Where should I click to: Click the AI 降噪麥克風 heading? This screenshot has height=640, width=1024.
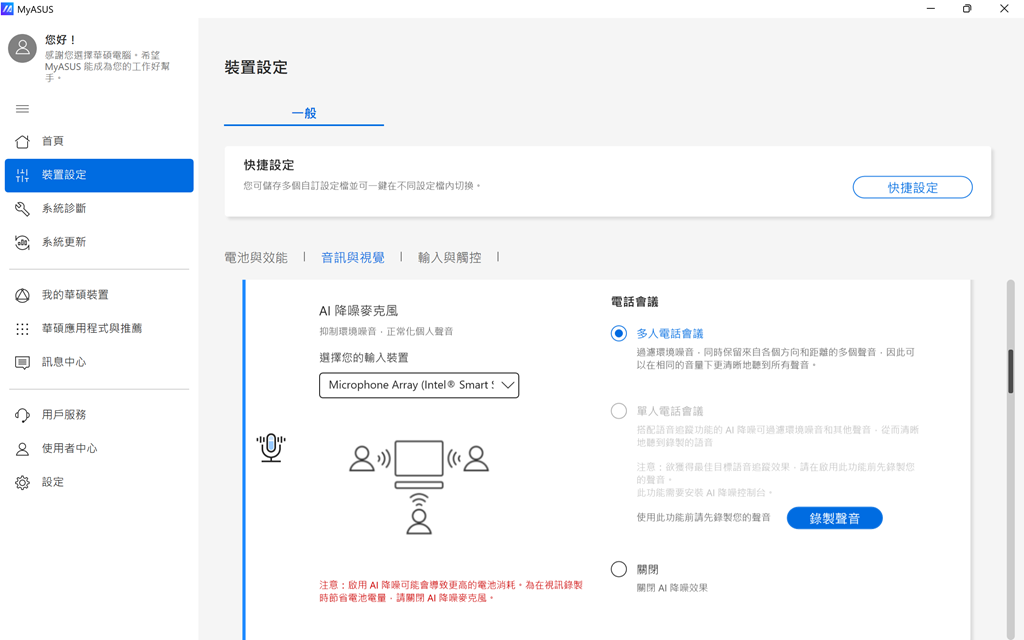coord(358,311)
